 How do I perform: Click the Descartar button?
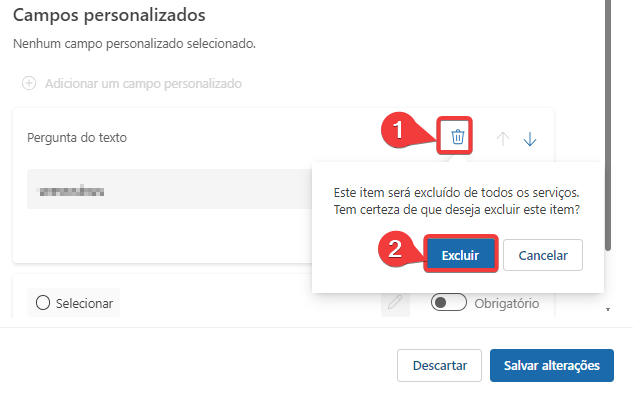click(x=439, y=365)
